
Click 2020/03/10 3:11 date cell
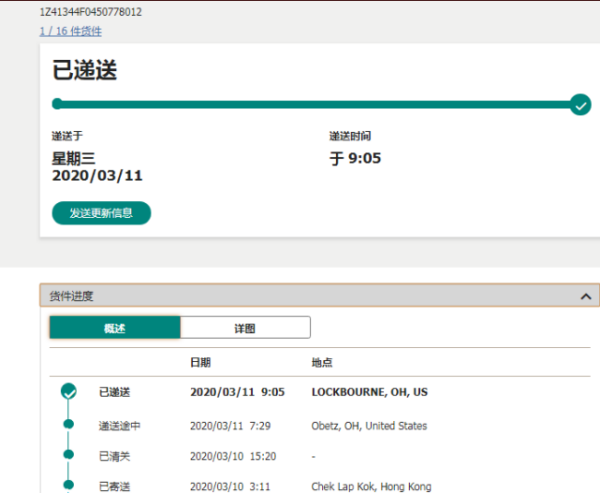point(230,486)
